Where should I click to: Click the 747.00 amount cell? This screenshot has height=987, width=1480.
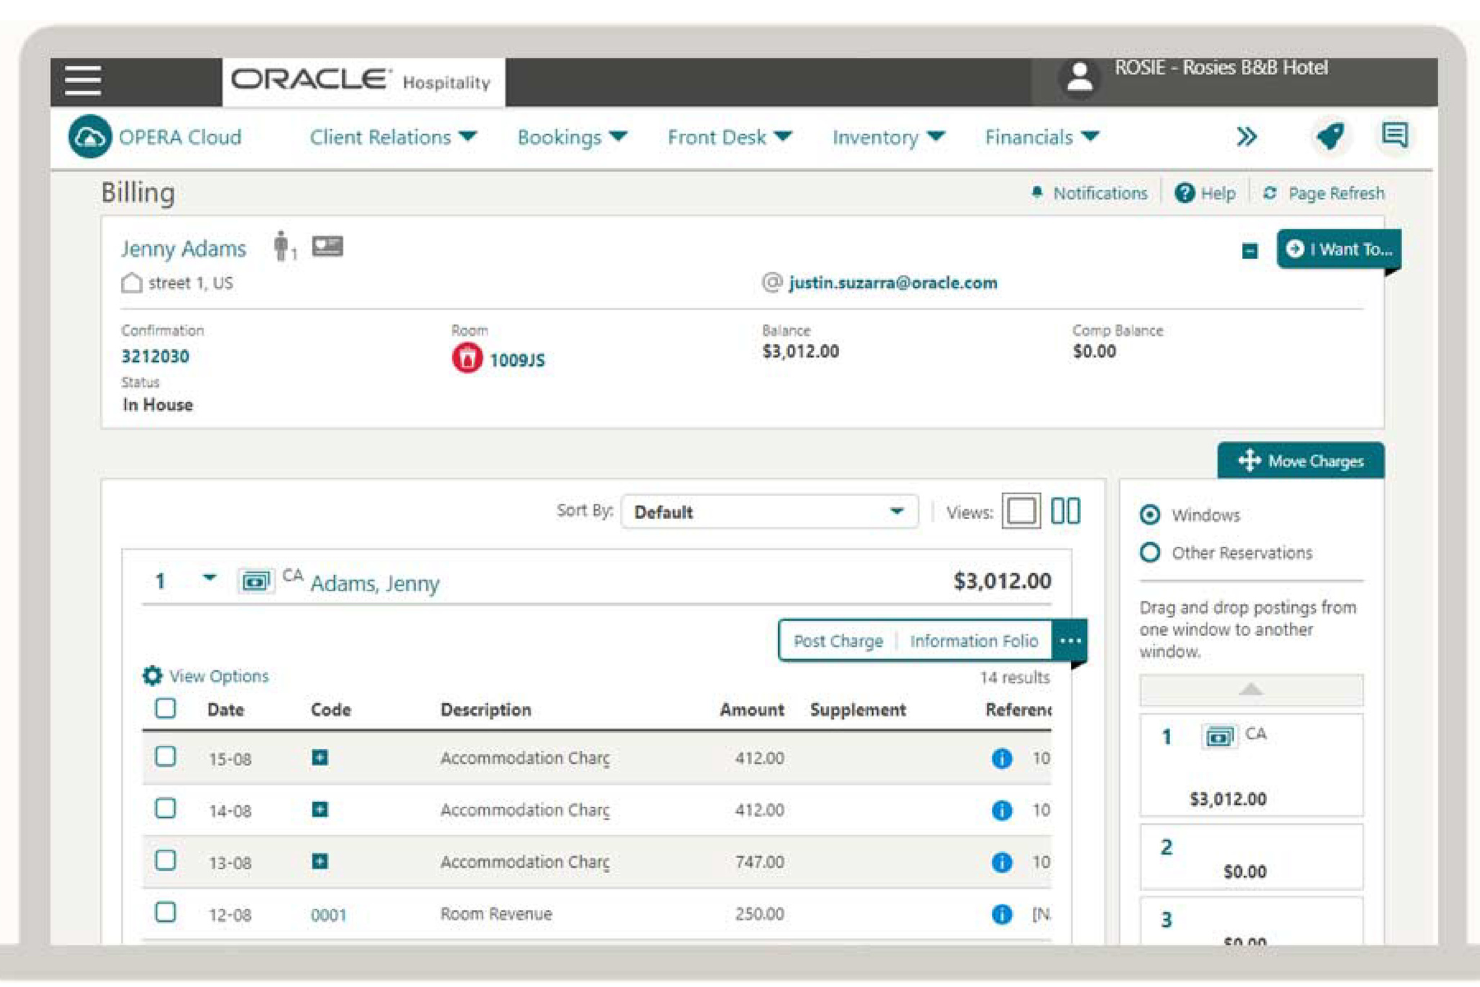coord(760,862)
